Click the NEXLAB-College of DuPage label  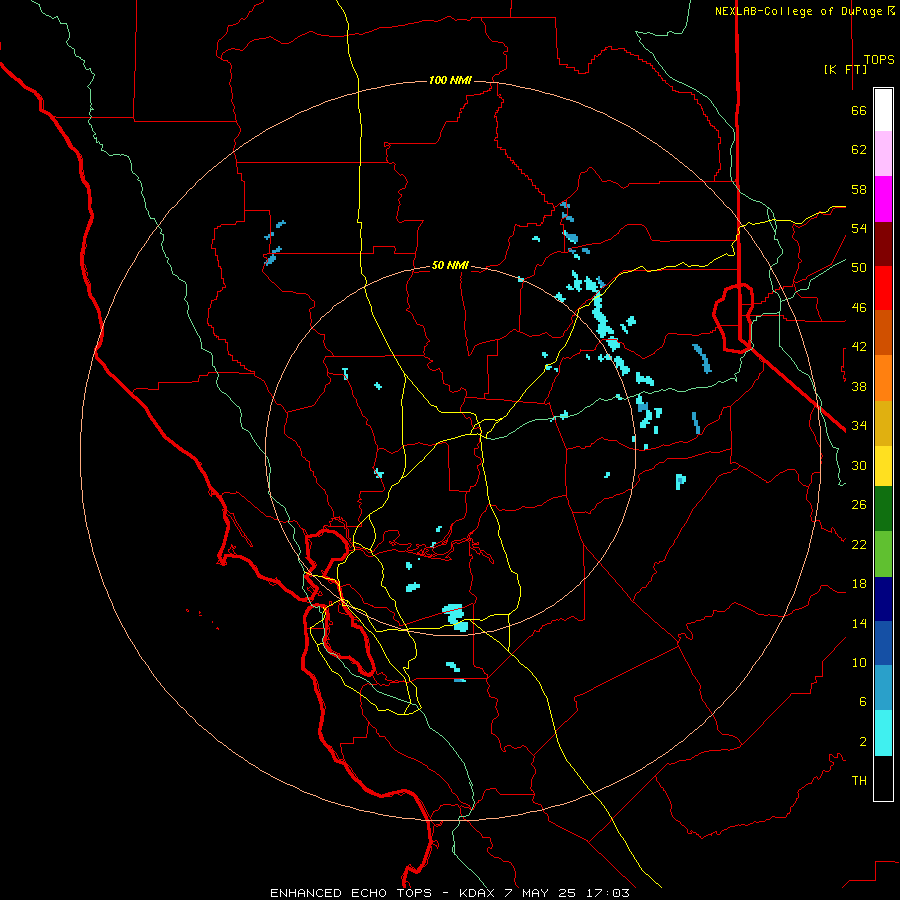click(x=804, y=11)
